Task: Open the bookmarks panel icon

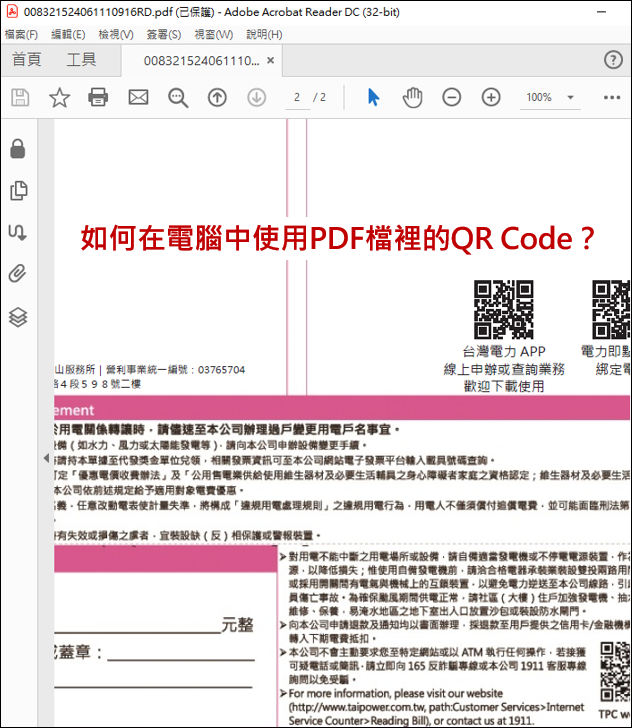Action: tap(18, 232)
